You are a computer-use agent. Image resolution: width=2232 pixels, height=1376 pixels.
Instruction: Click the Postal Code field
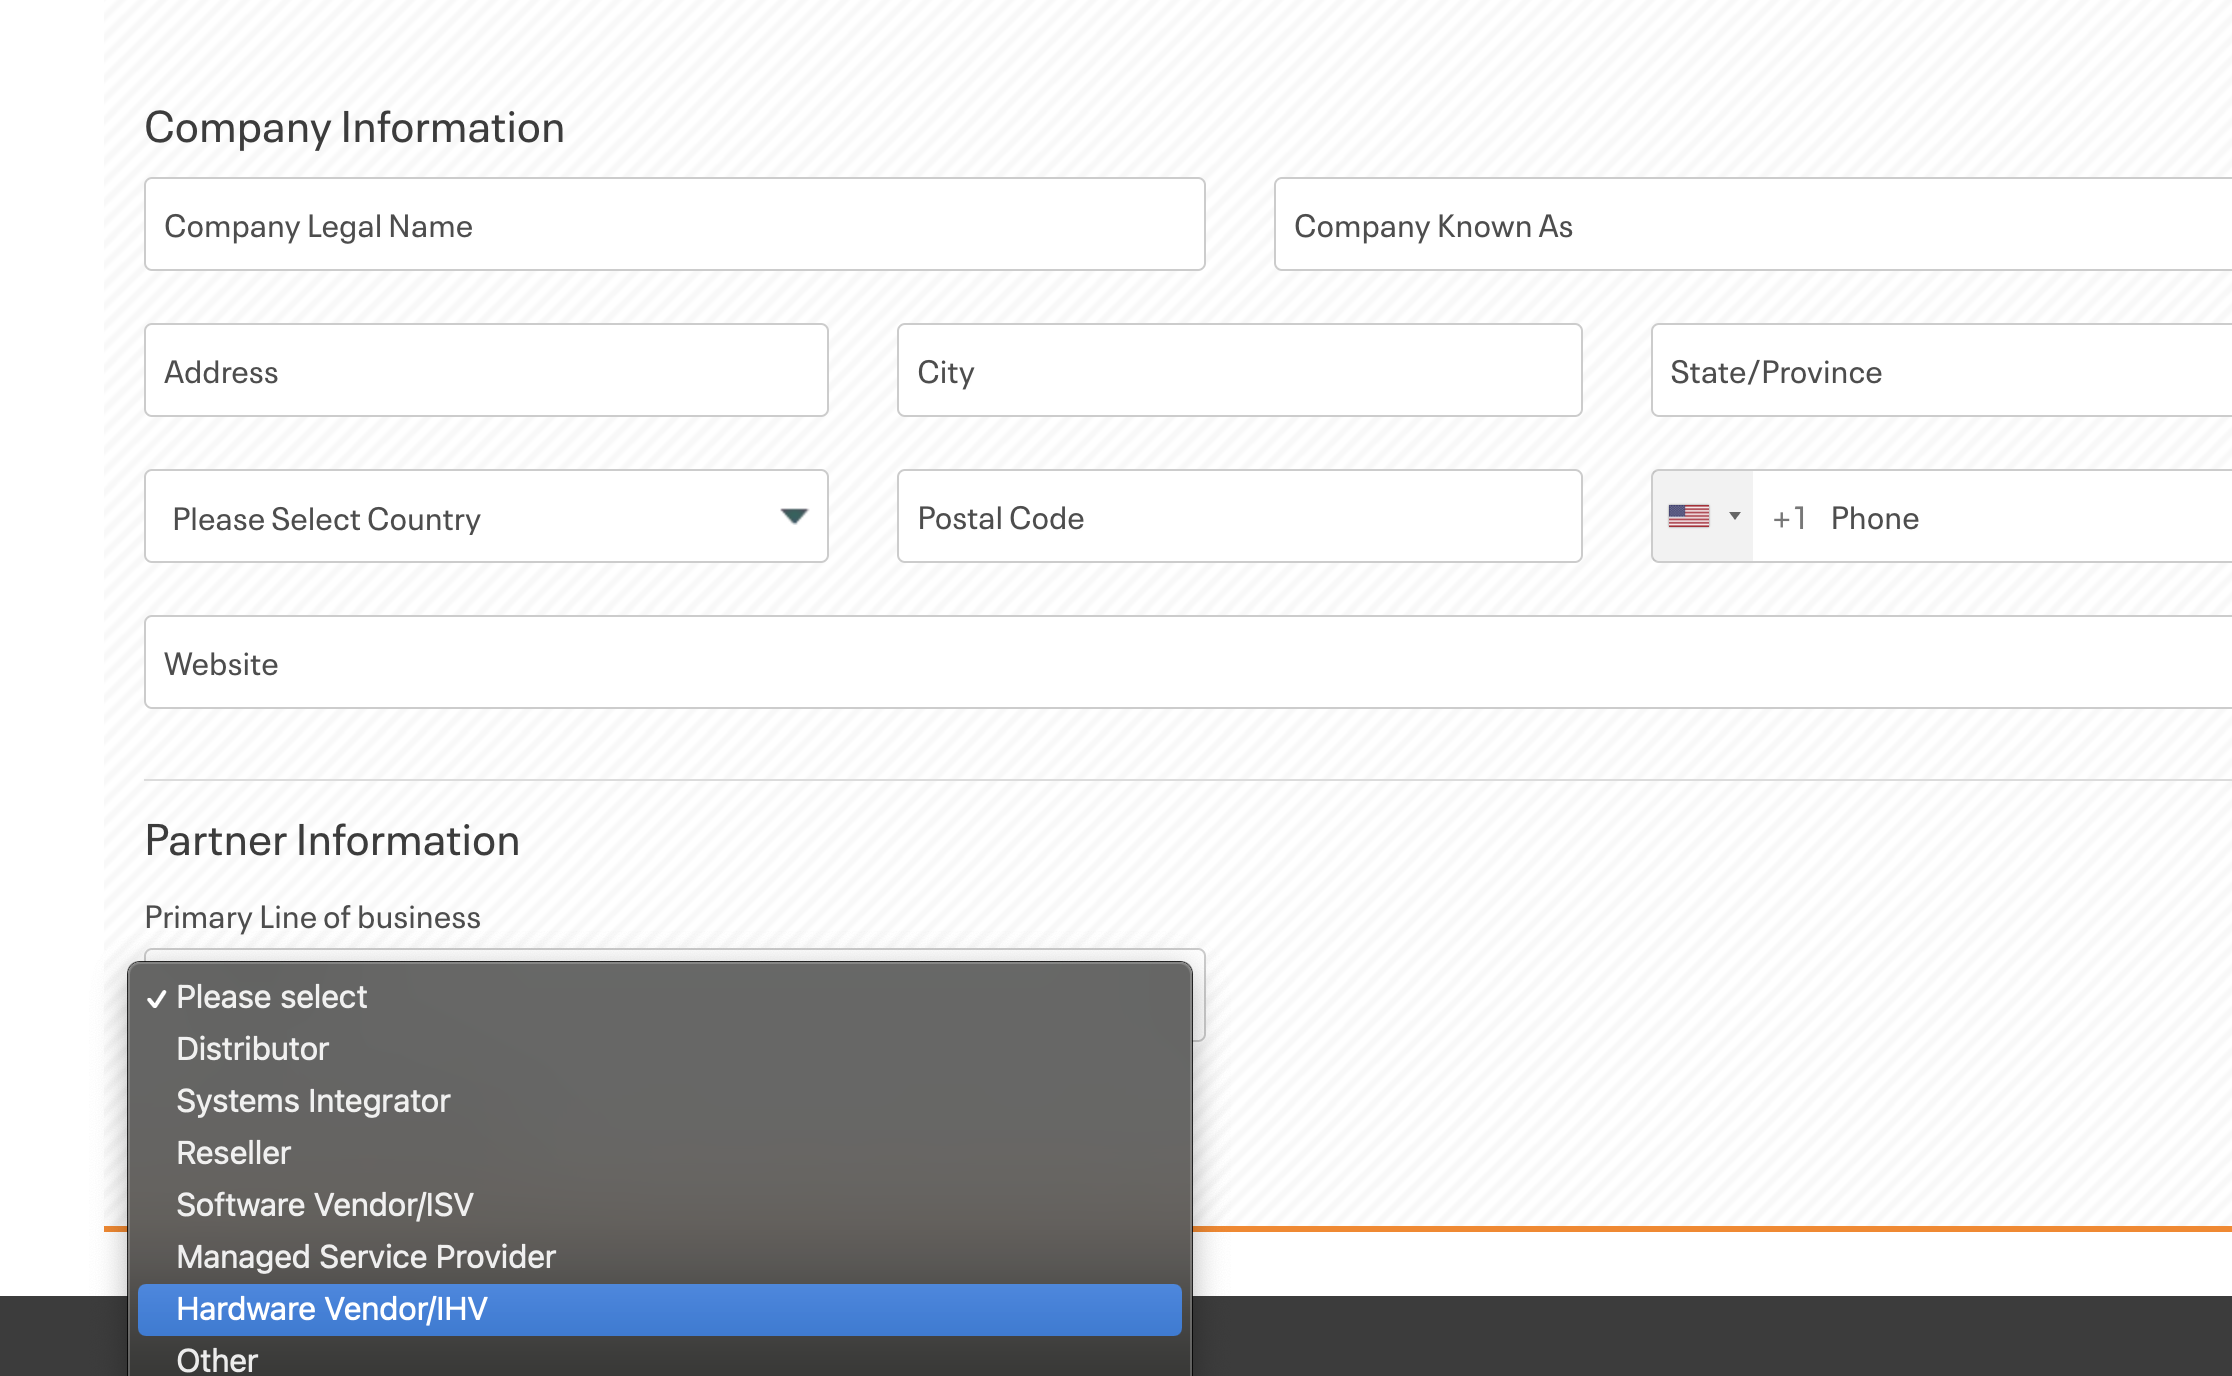1239,517
